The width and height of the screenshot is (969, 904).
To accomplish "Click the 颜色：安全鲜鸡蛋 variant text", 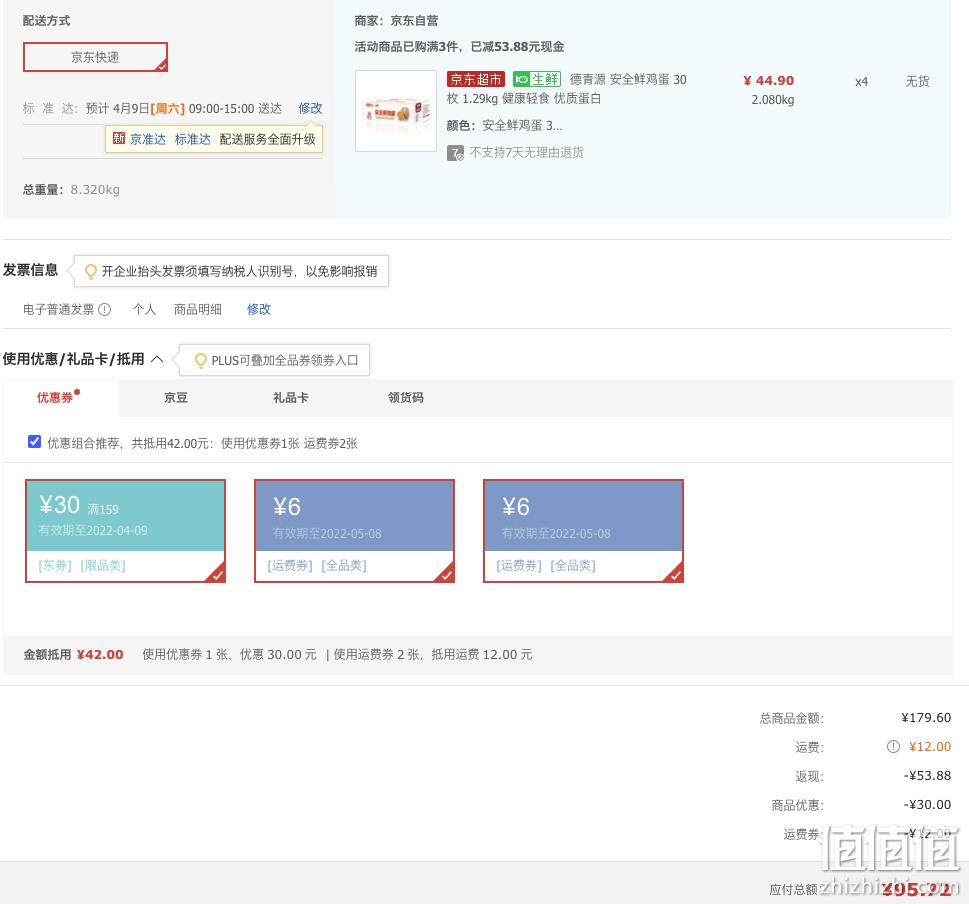I will tap(504, 125).
